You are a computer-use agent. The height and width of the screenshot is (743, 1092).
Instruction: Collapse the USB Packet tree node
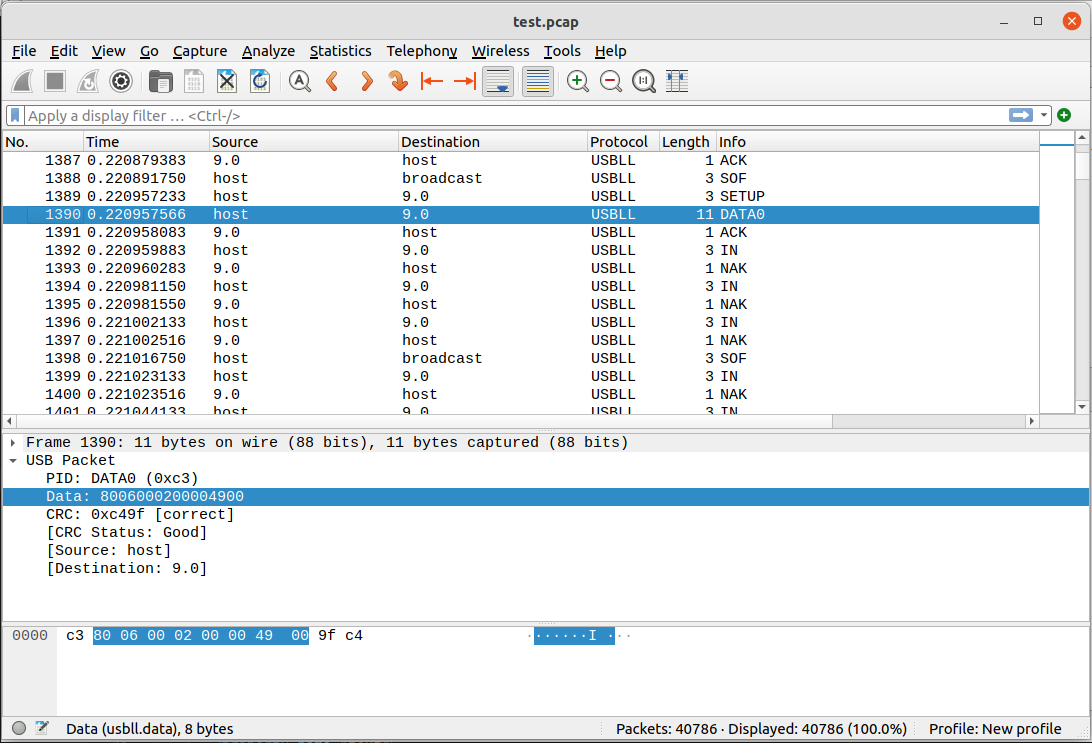click(x=13, y=460)
